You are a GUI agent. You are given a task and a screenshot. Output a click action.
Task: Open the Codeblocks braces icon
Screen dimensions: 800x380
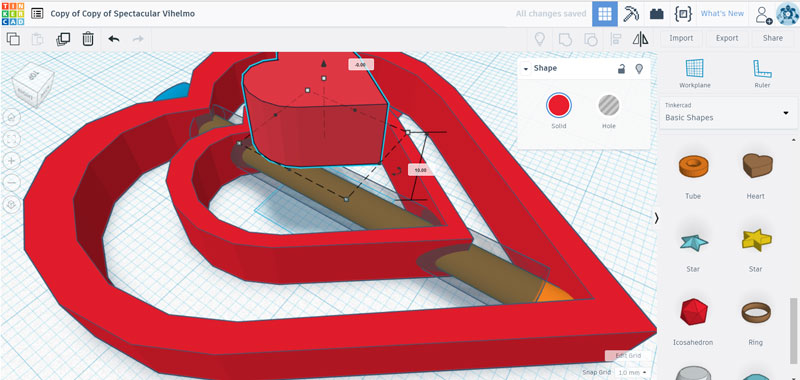[x=683, y=14]
